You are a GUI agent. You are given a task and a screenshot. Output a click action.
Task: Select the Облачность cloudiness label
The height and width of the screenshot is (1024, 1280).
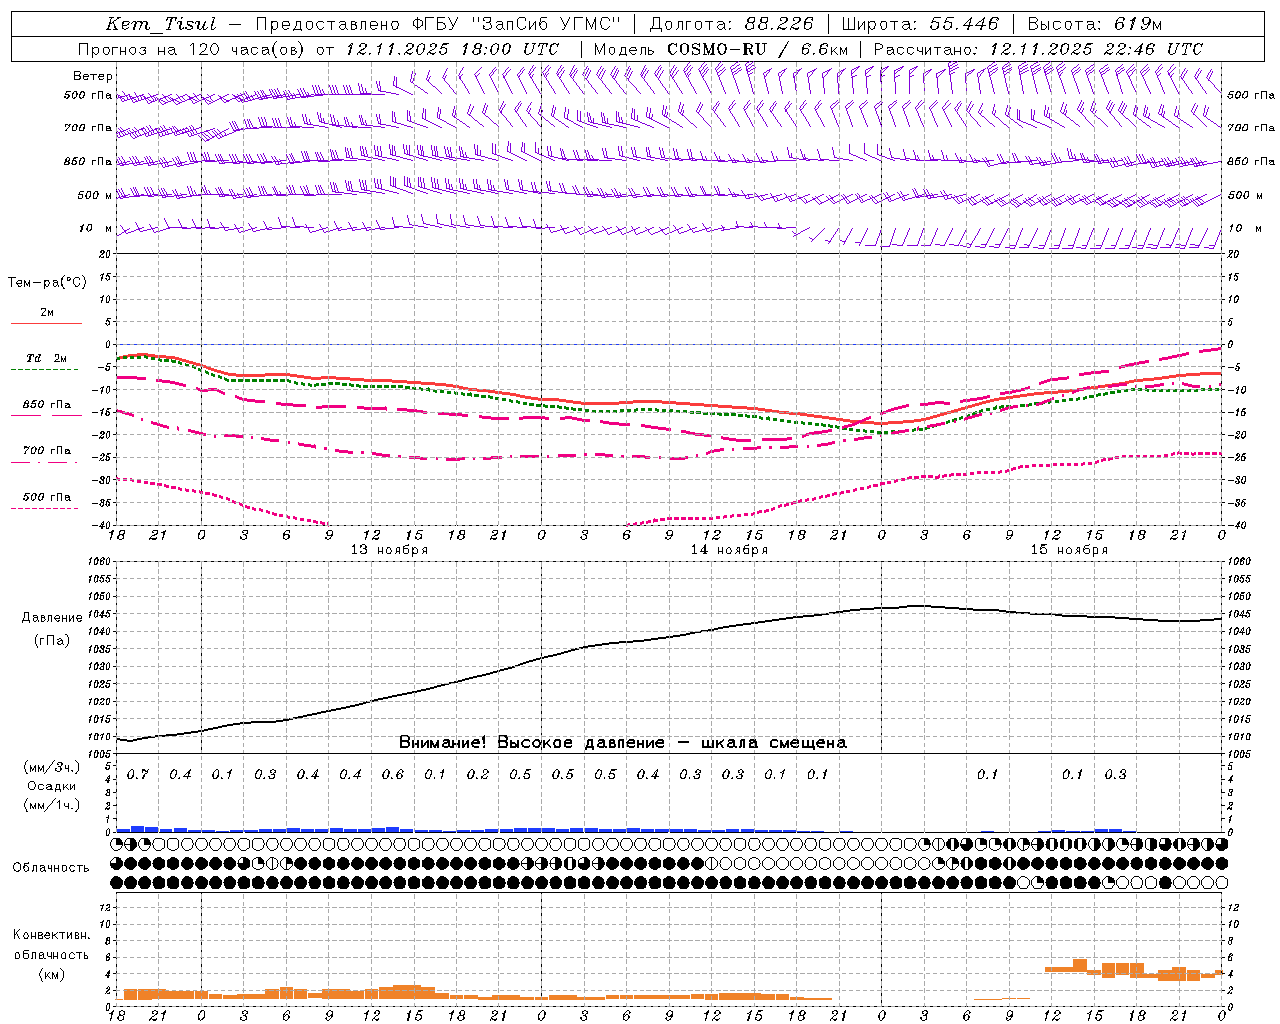coord(50,868)
